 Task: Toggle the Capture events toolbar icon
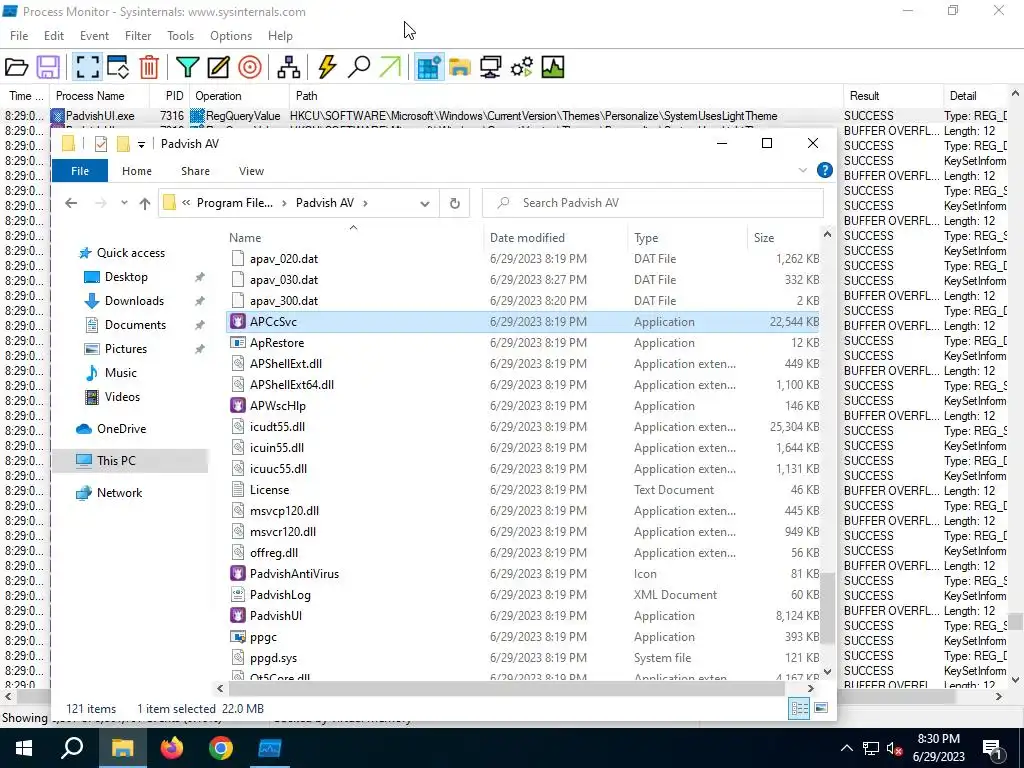point(87,67)
